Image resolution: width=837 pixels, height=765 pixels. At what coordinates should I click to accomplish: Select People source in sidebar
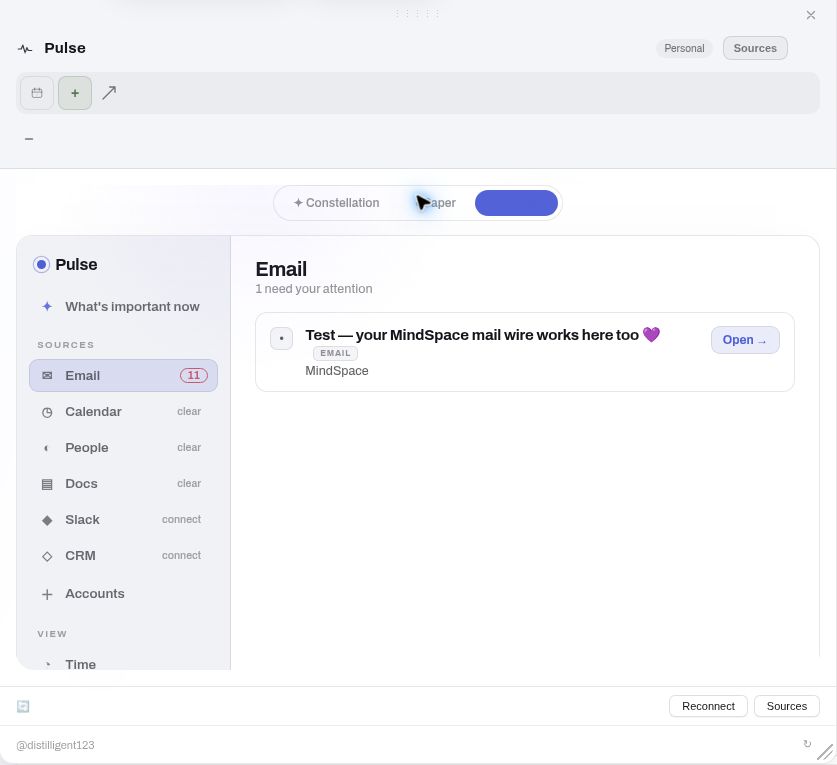pos(123,447)
